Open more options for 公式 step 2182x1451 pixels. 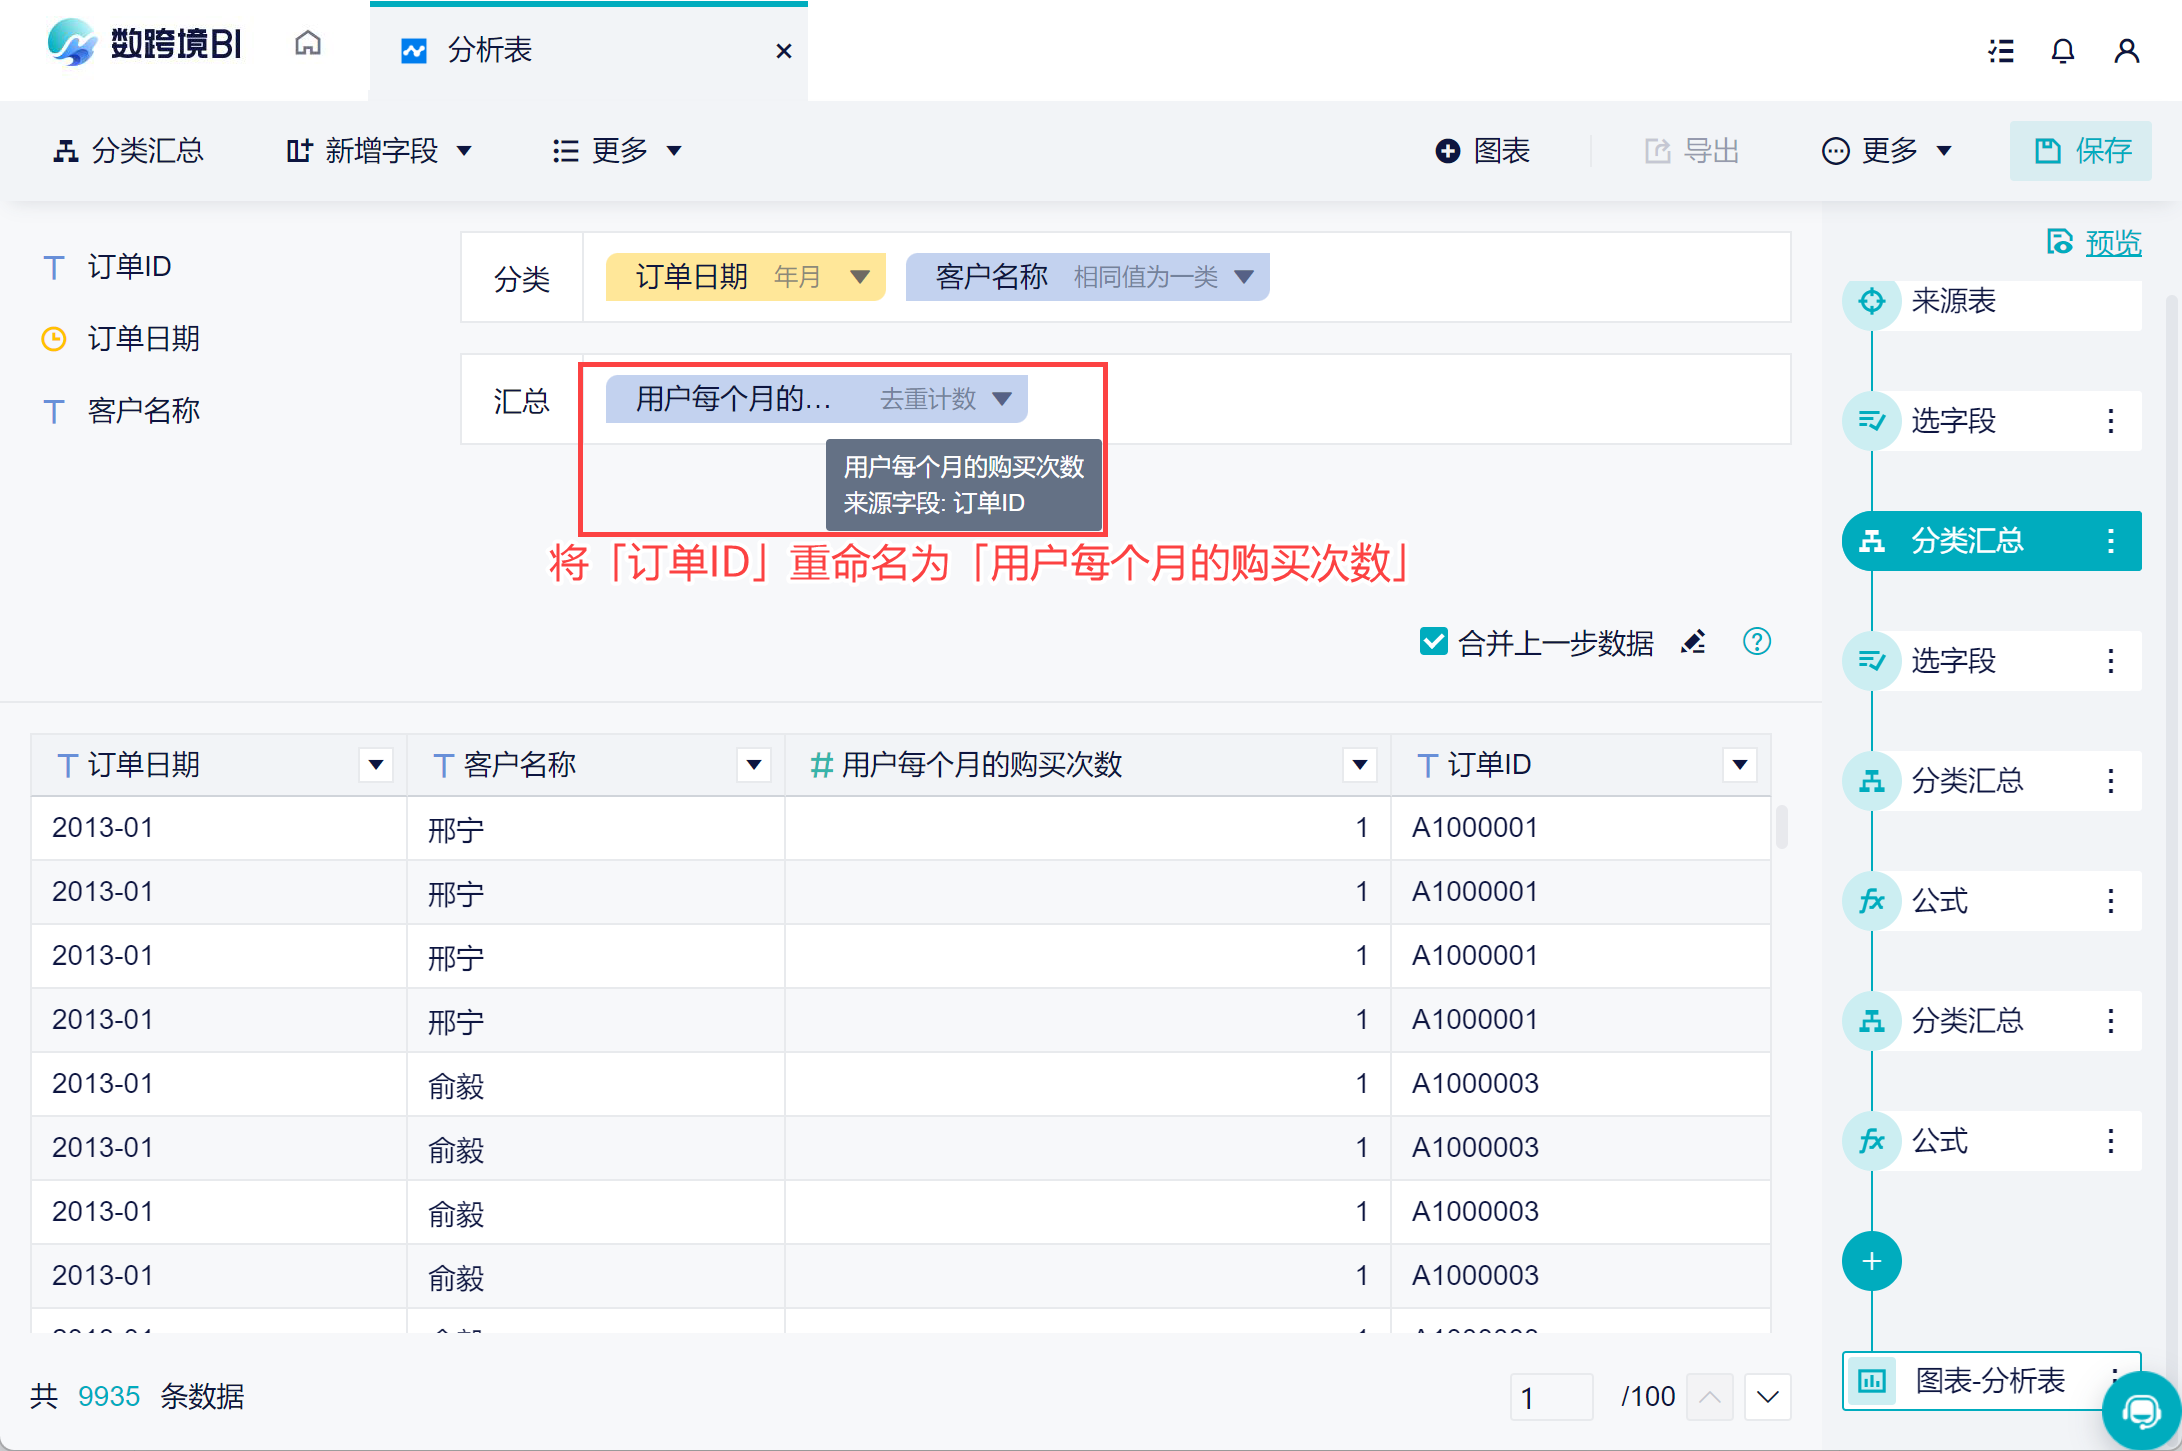coord(2110,901)
